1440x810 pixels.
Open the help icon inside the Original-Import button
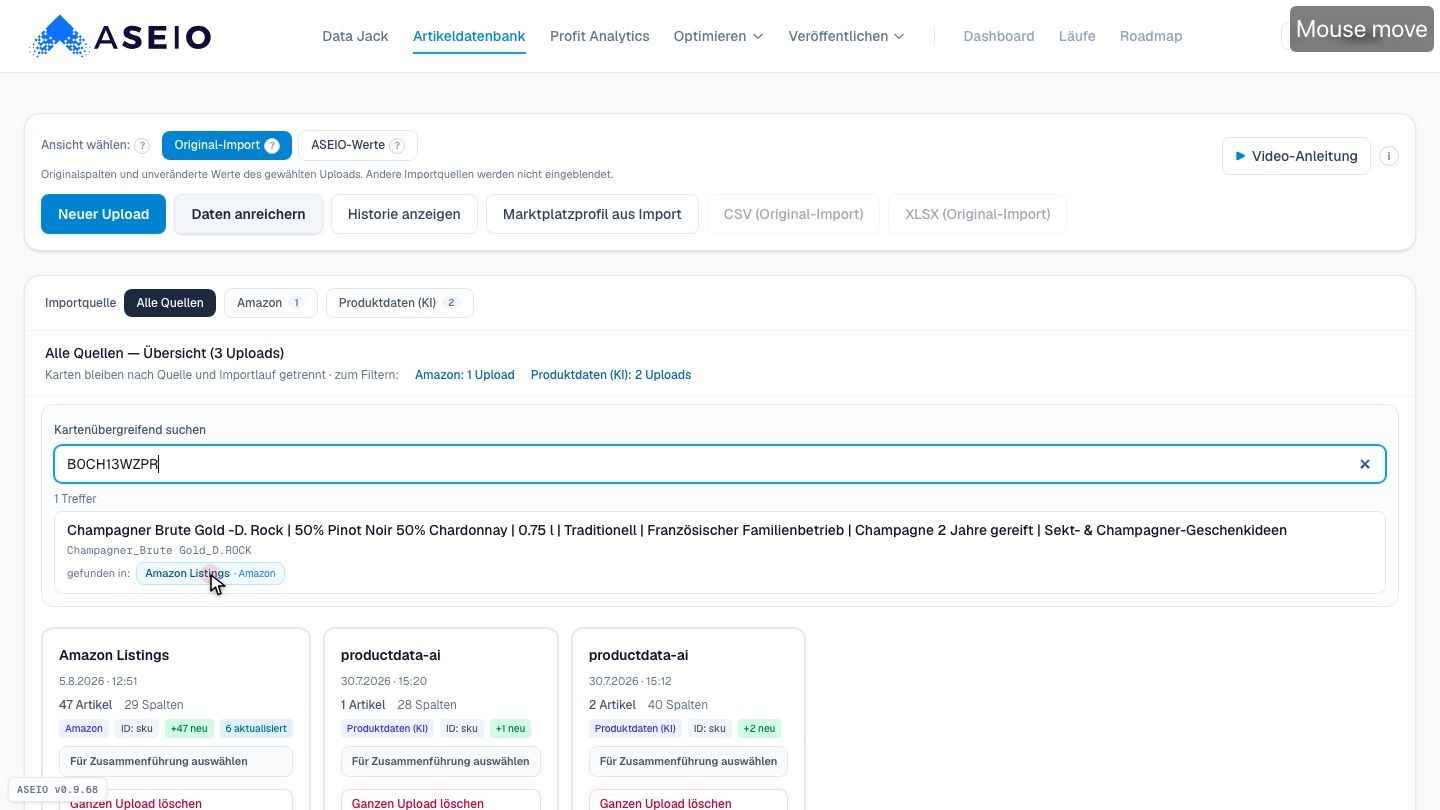pos(272,146)
